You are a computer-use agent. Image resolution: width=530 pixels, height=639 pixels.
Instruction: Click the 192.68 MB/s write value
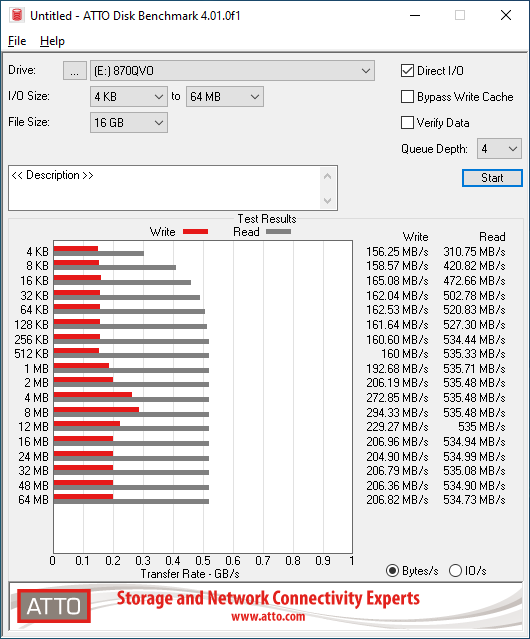tap(397, 369)
